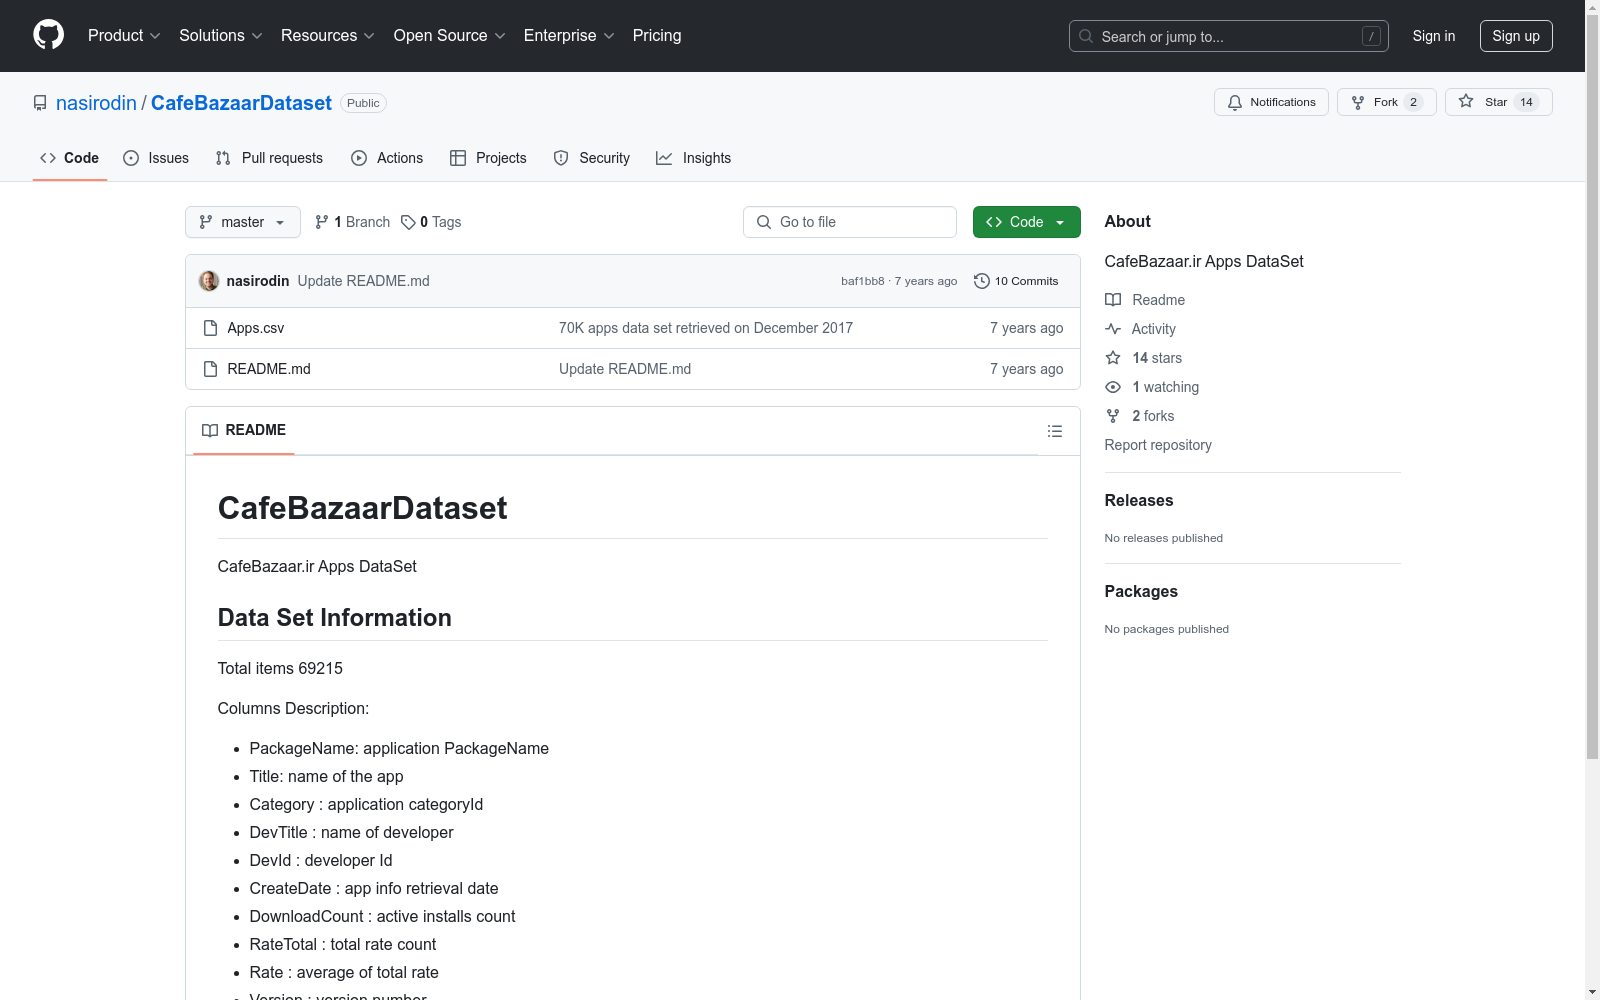This screenshot has width=1600, height=1000.
Task: Click the search magnifier icon in header
Action: pos(1086,36)
